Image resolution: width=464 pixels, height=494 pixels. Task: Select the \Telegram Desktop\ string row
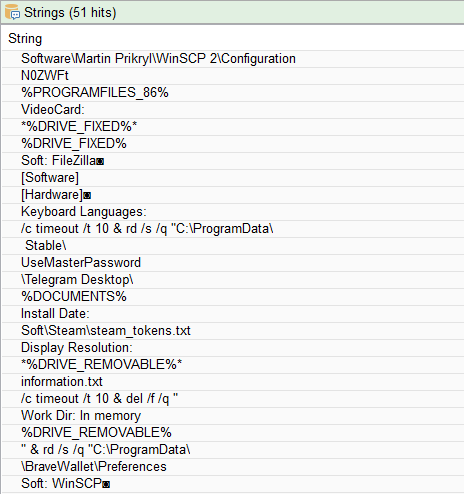point(233,280)
